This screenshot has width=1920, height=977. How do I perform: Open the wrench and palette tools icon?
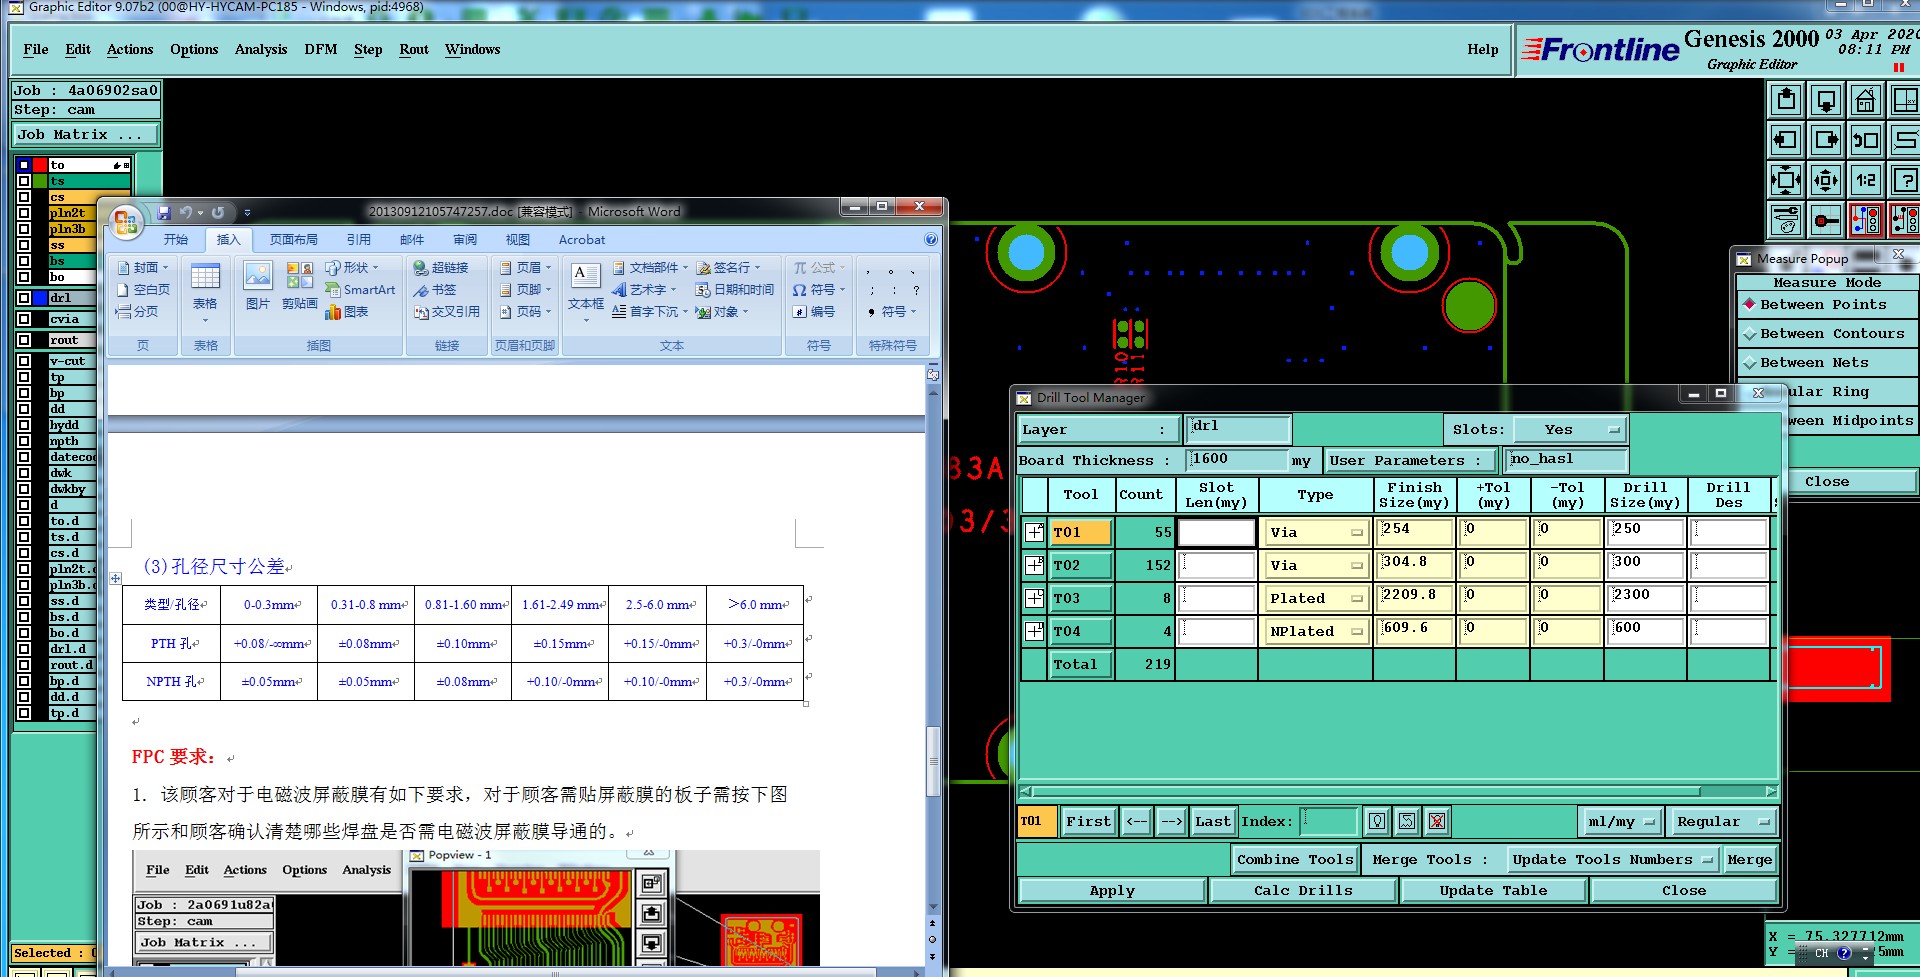coord(1786,220)
